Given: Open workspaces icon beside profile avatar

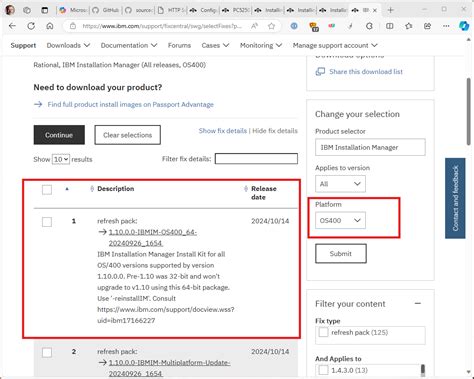Looking at the screenshot, I should coord(27,10).
